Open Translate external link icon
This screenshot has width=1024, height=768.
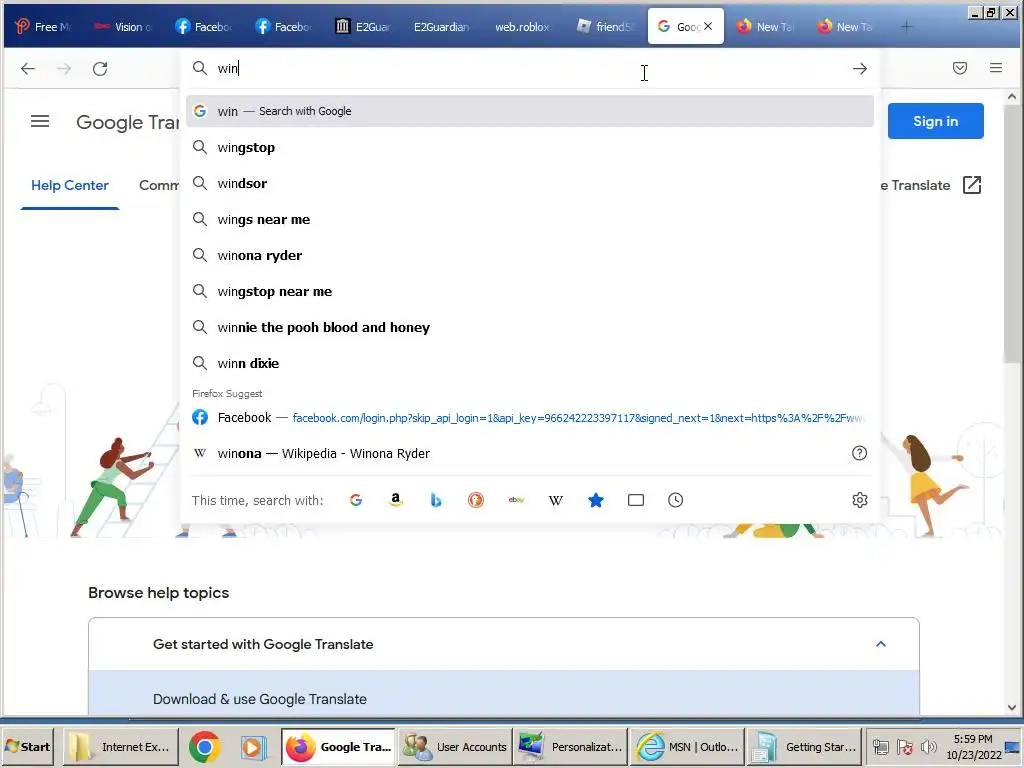coord(972,185)
